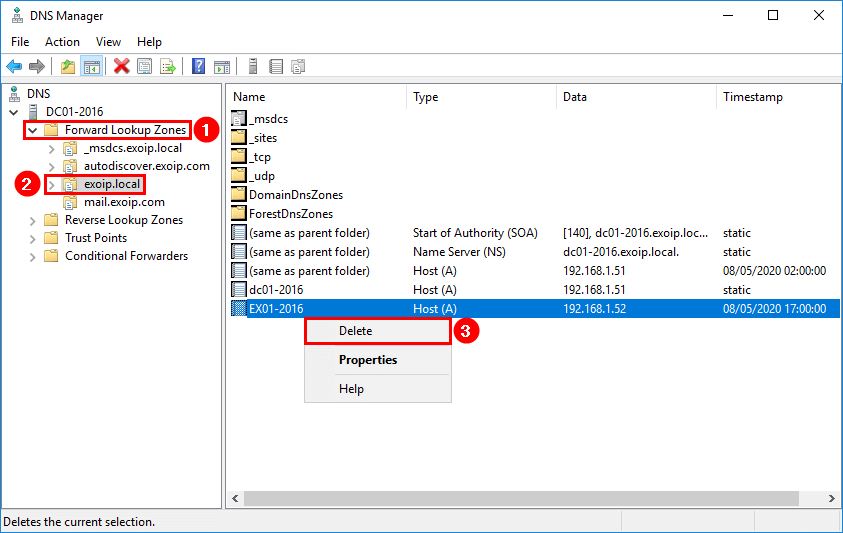Viewport: 843px width, 533px height.
Task: Select Trust Points in the tree
Action: [x=96, y=238]
